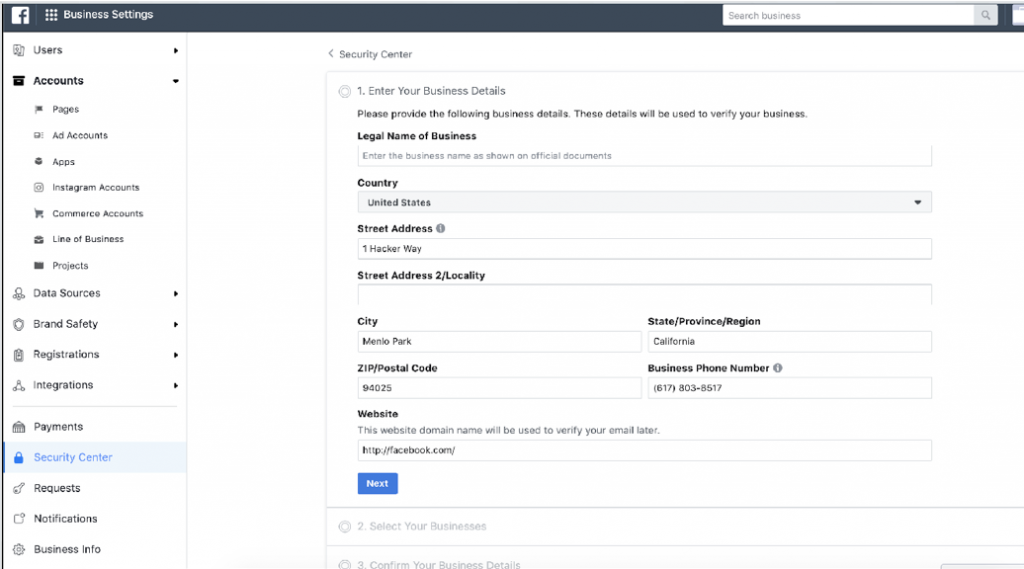This screenshot has height=569, width=1024.
Task: Click the search magnifier icon
Action: point(985,16)
